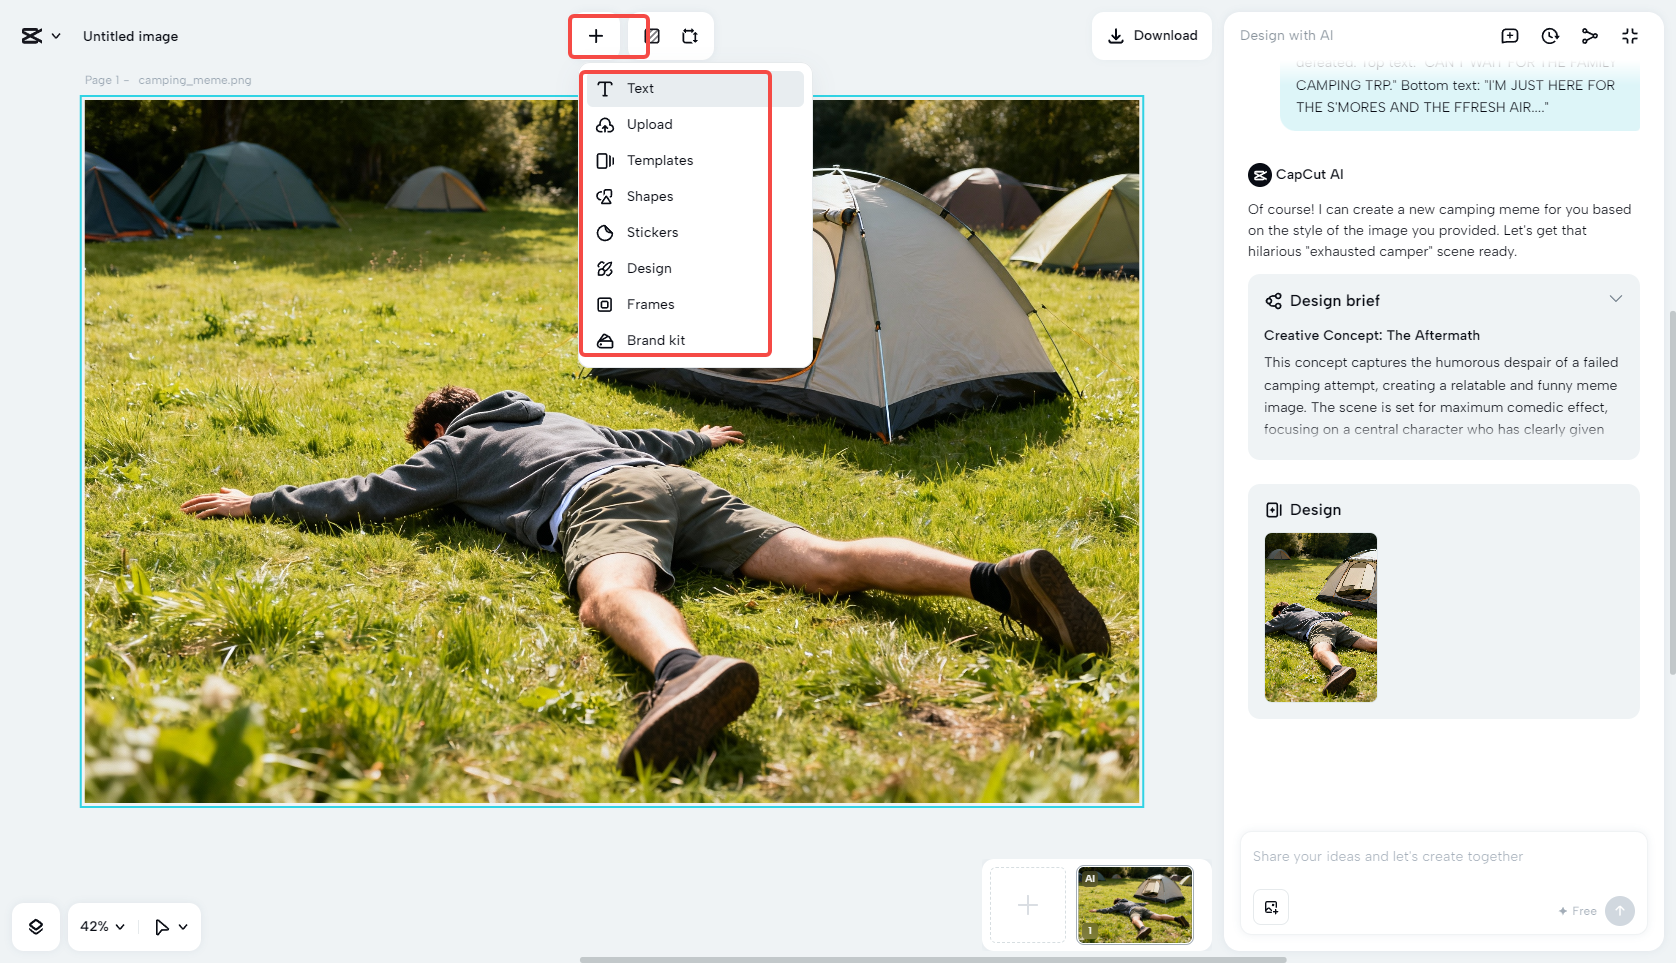Open the canvas resize tool in the toolbar

[x=690, y=35]
